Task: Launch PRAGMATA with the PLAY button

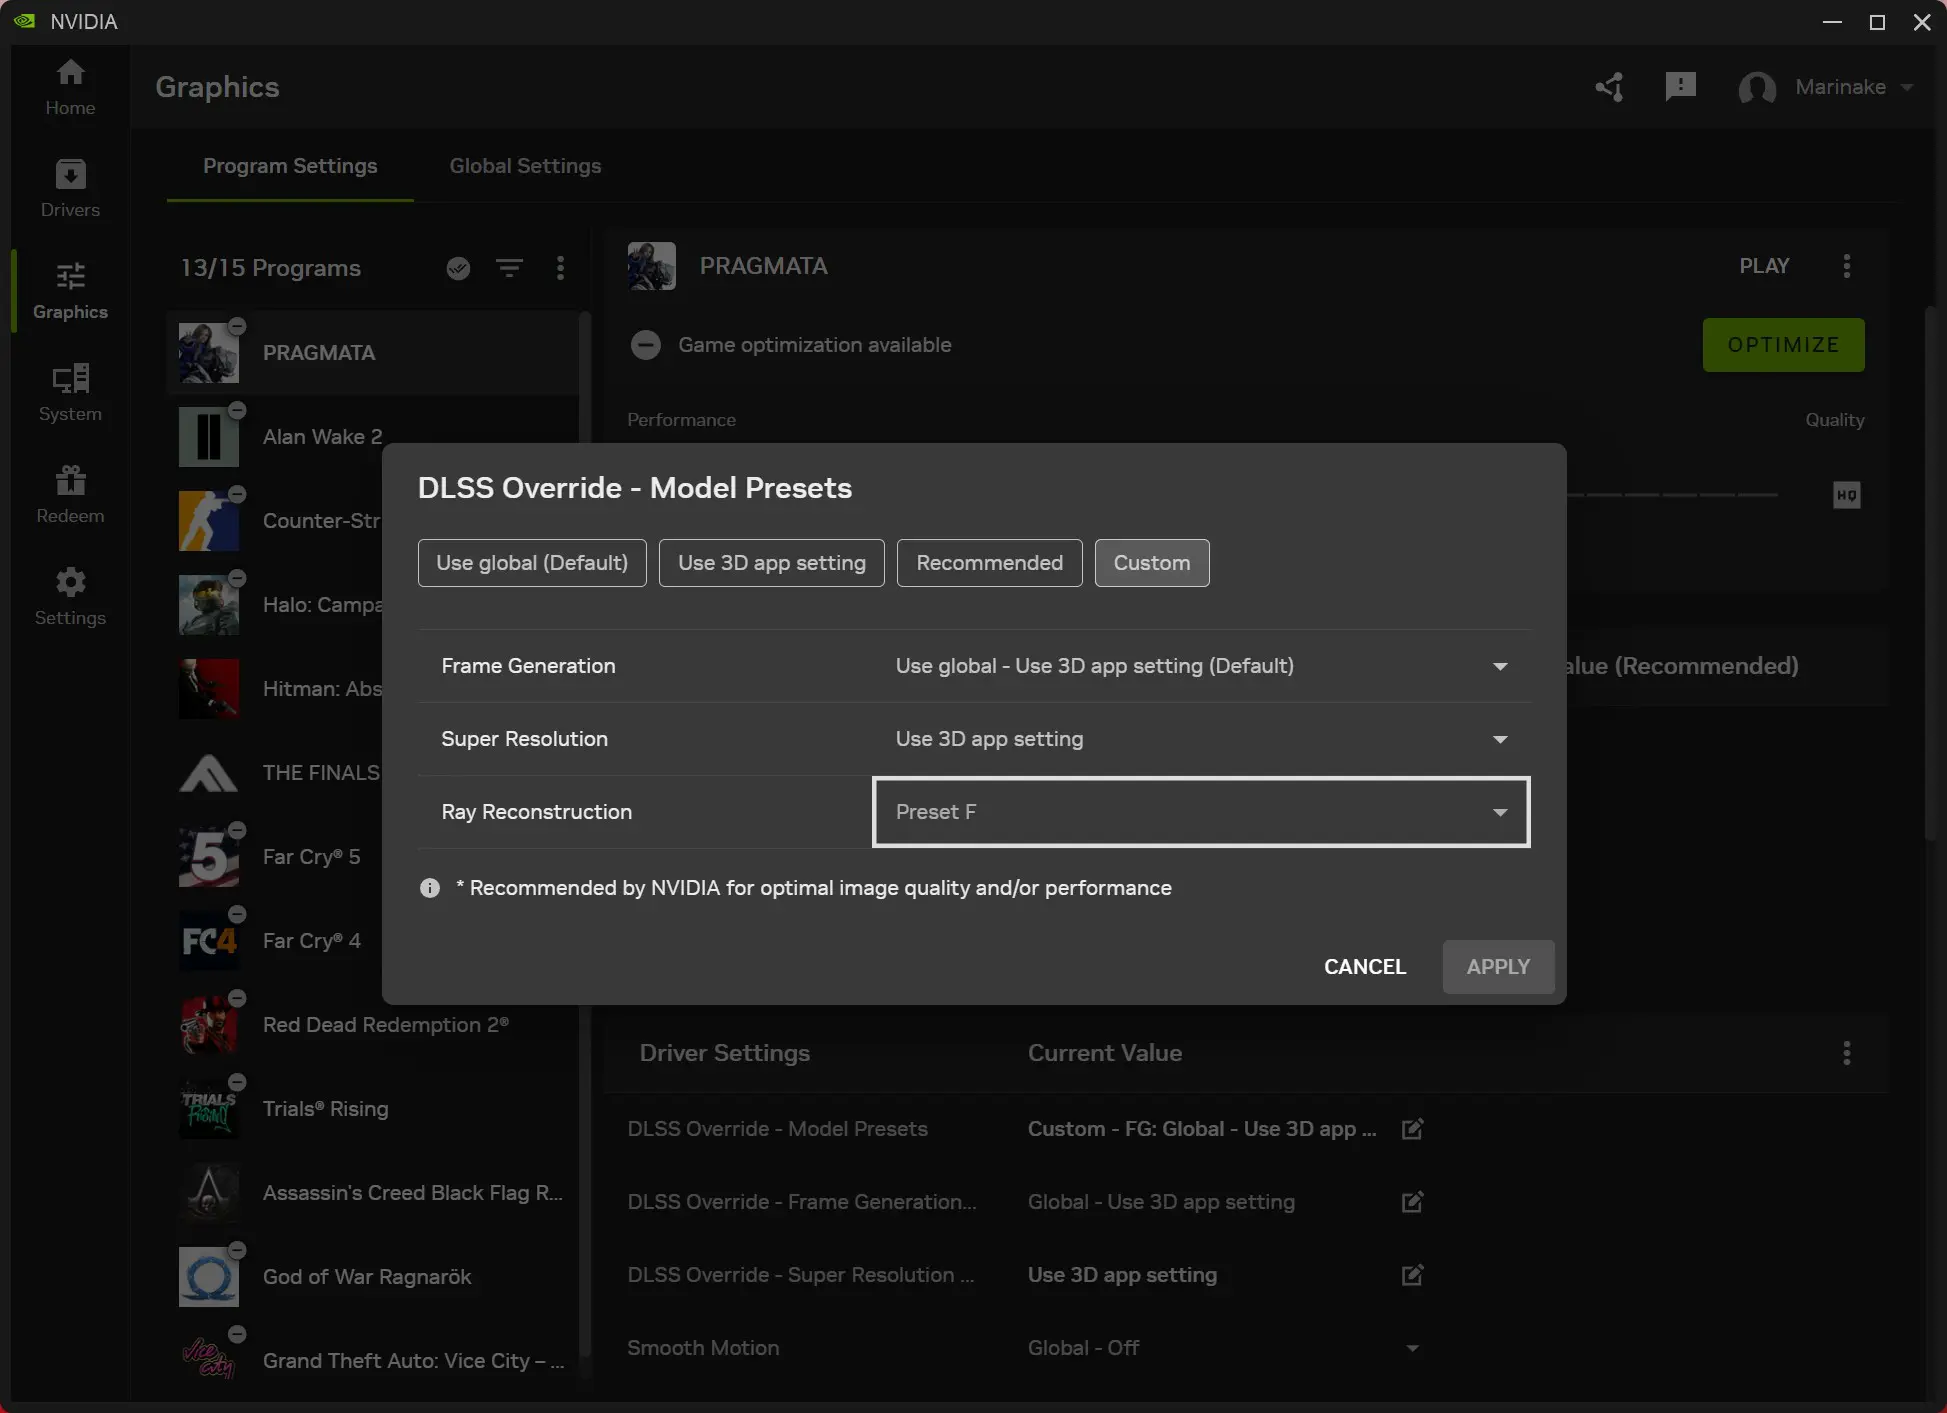Action: click(x=1764, y=266)
